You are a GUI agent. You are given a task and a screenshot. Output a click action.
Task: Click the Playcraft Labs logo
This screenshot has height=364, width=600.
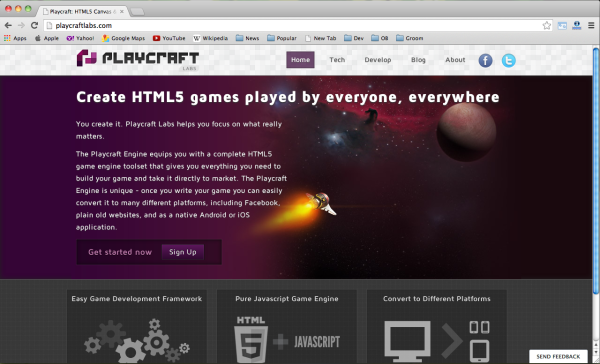point(138,59)
